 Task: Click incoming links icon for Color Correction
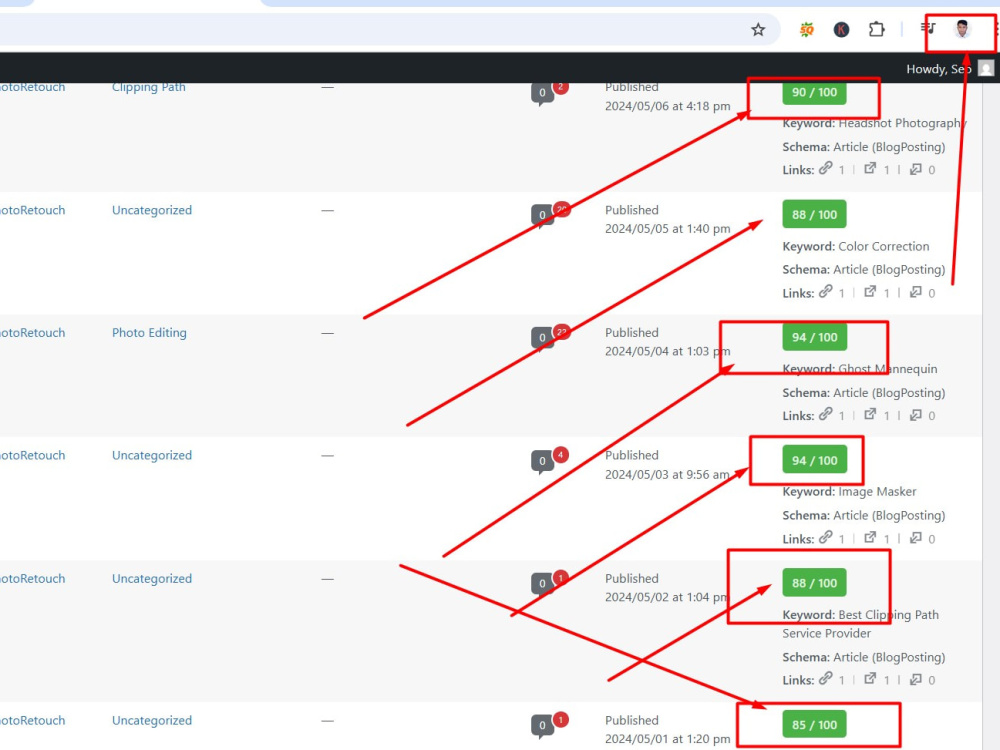click(x=916, y=292)
